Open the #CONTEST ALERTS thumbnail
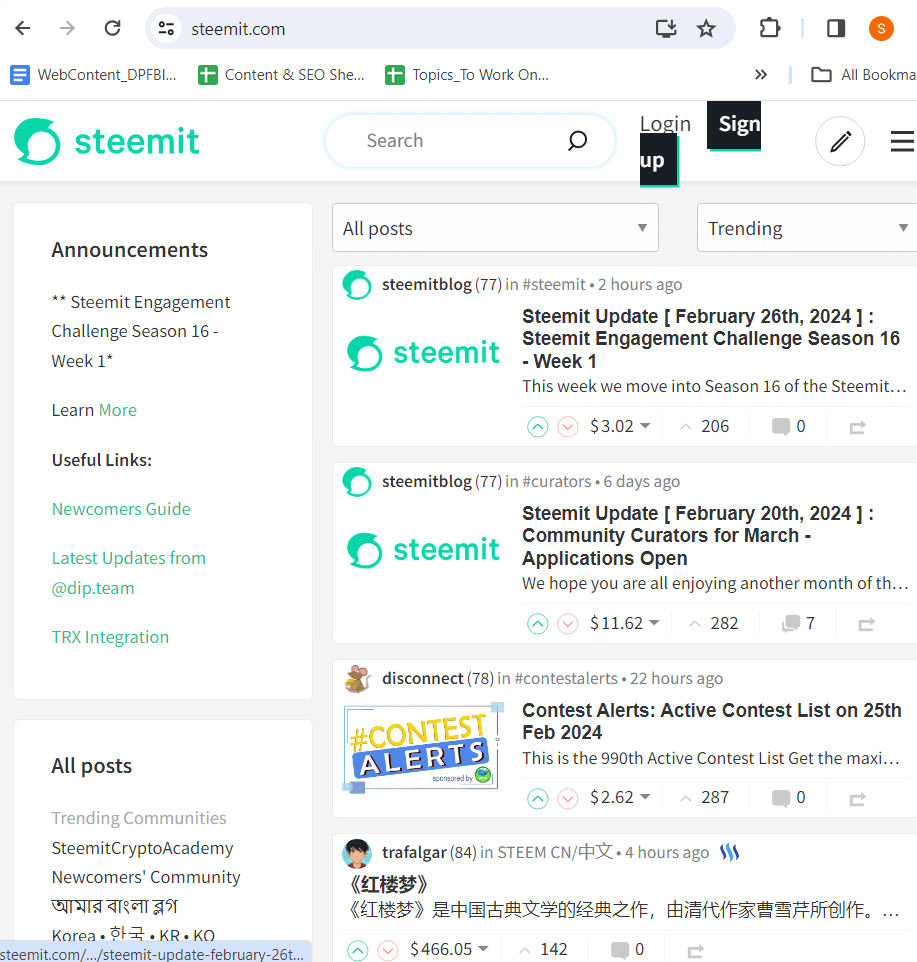Screen dimensions: 917x962 (x=423, y=747)
